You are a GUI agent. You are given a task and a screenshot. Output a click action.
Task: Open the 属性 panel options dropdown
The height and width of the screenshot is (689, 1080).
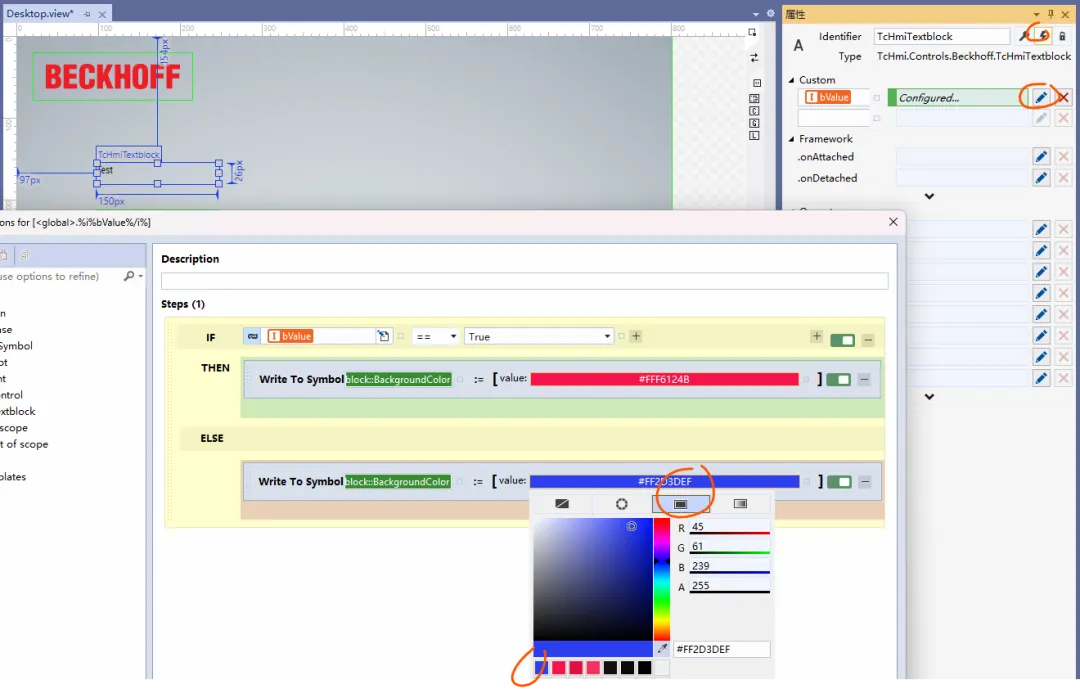pos(1036,14)
